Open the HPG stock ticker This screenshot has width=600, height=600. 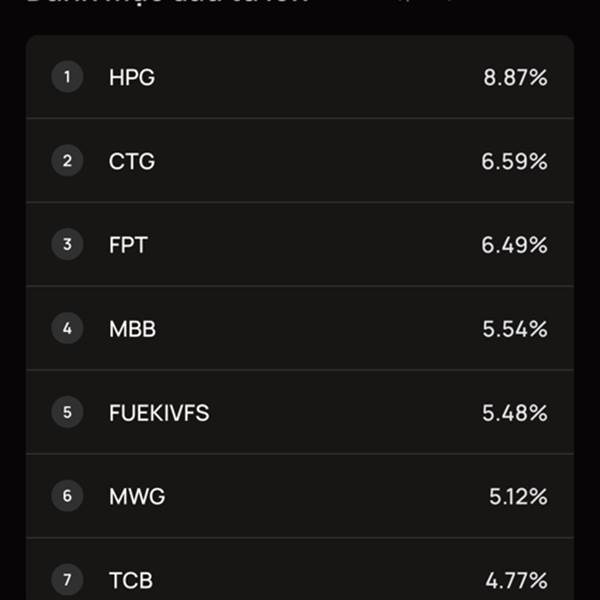coord(132,78)
